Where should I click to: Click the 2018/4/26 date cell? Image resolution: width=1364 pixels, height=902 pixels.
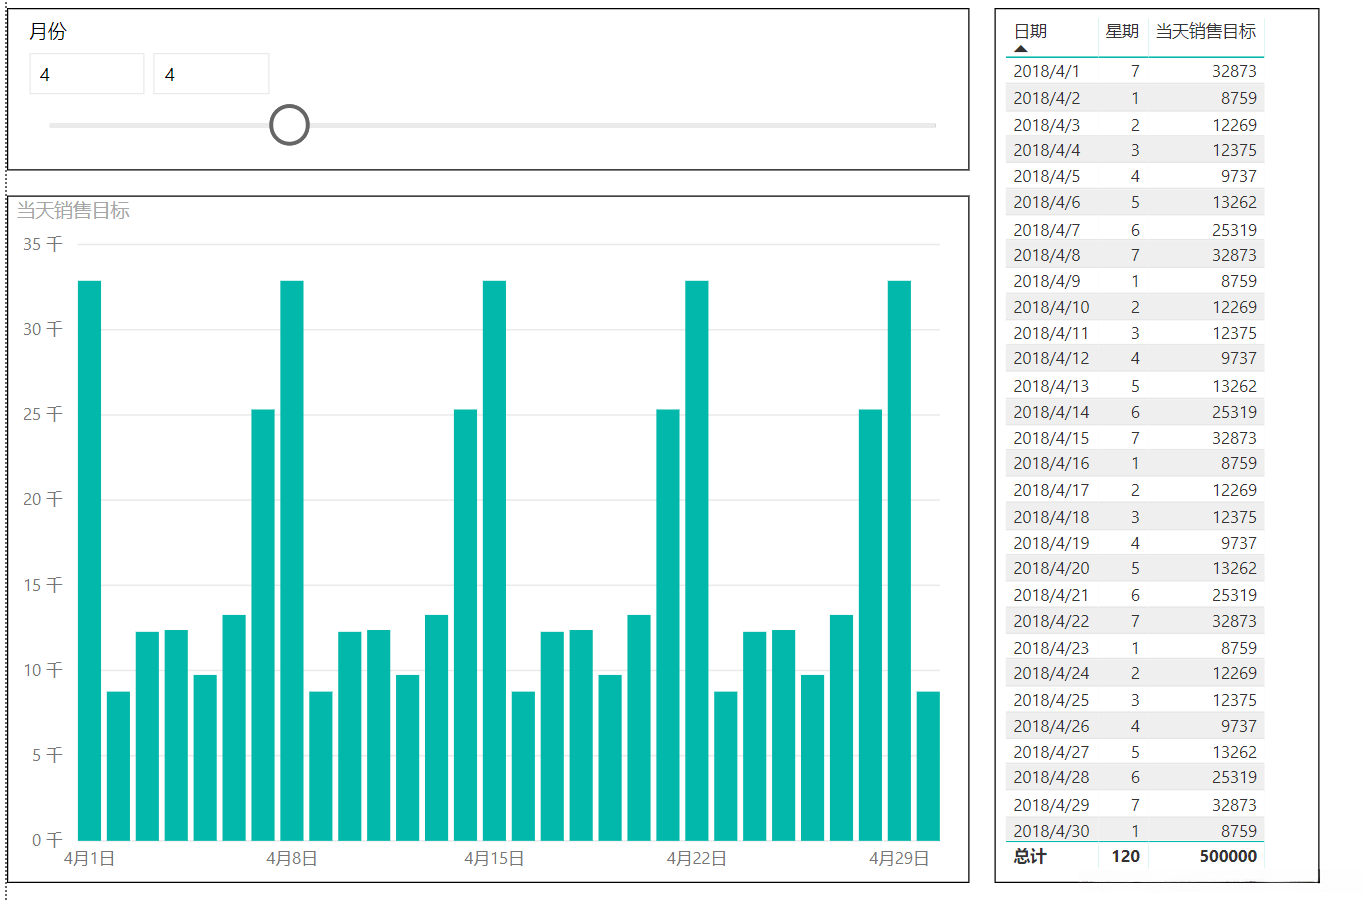1051,726
